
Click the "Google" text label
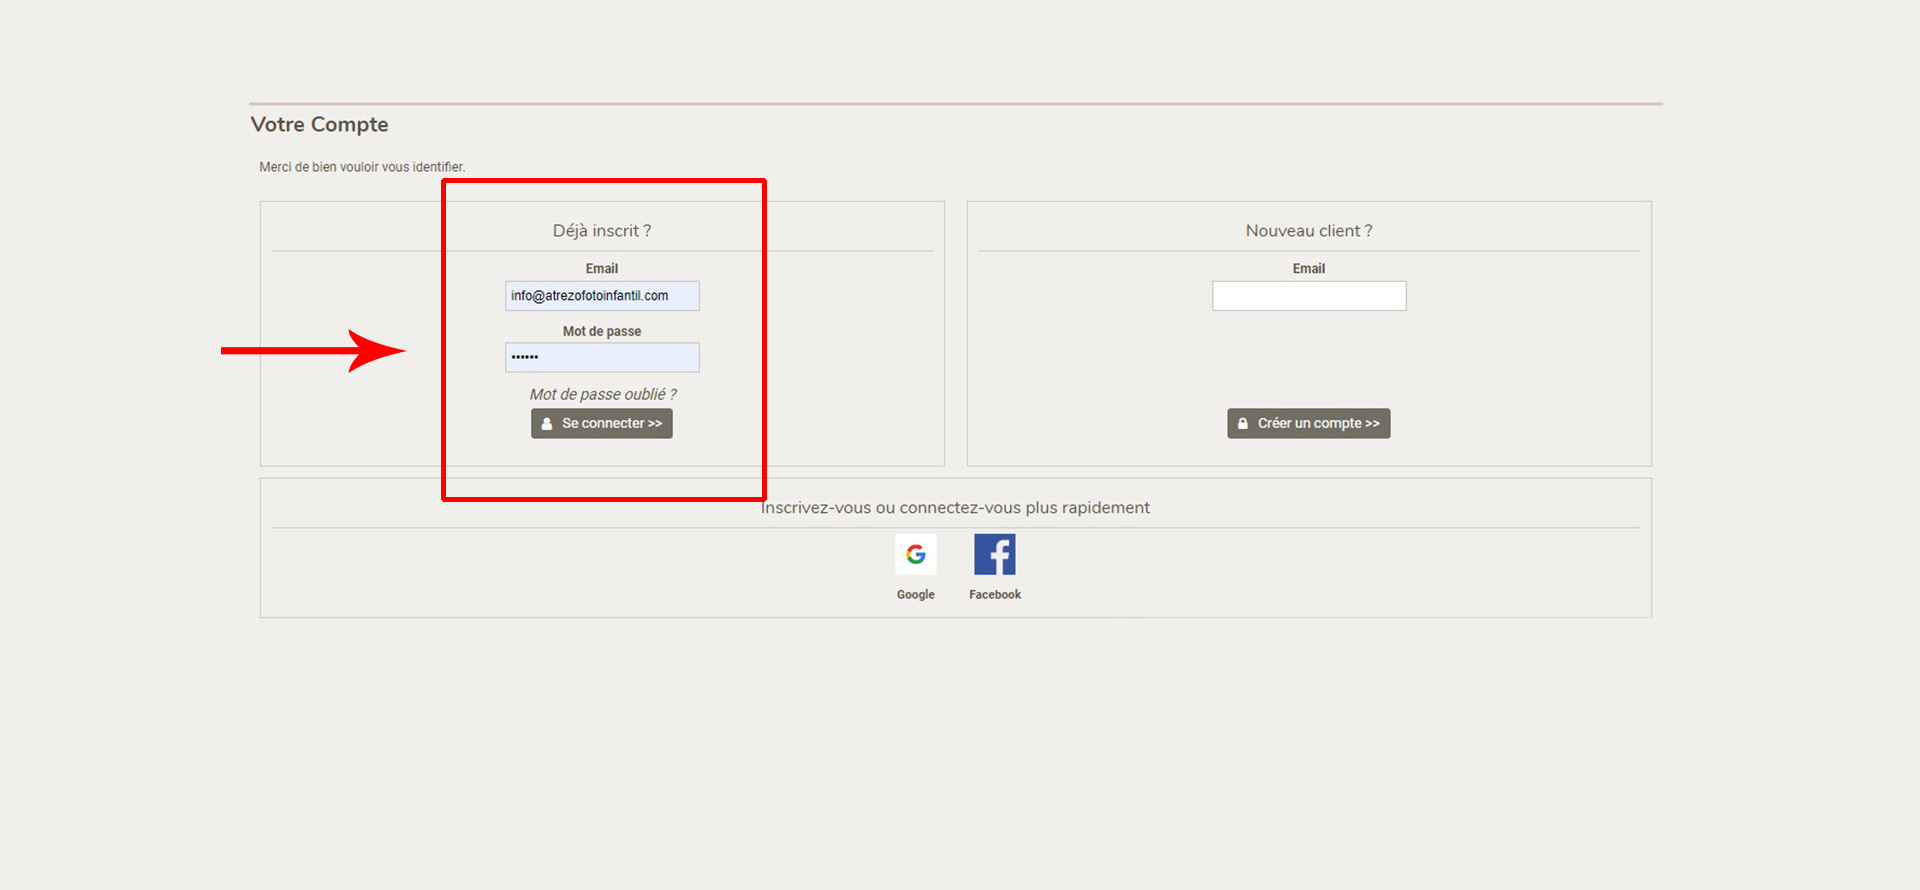tap(915, 594)
